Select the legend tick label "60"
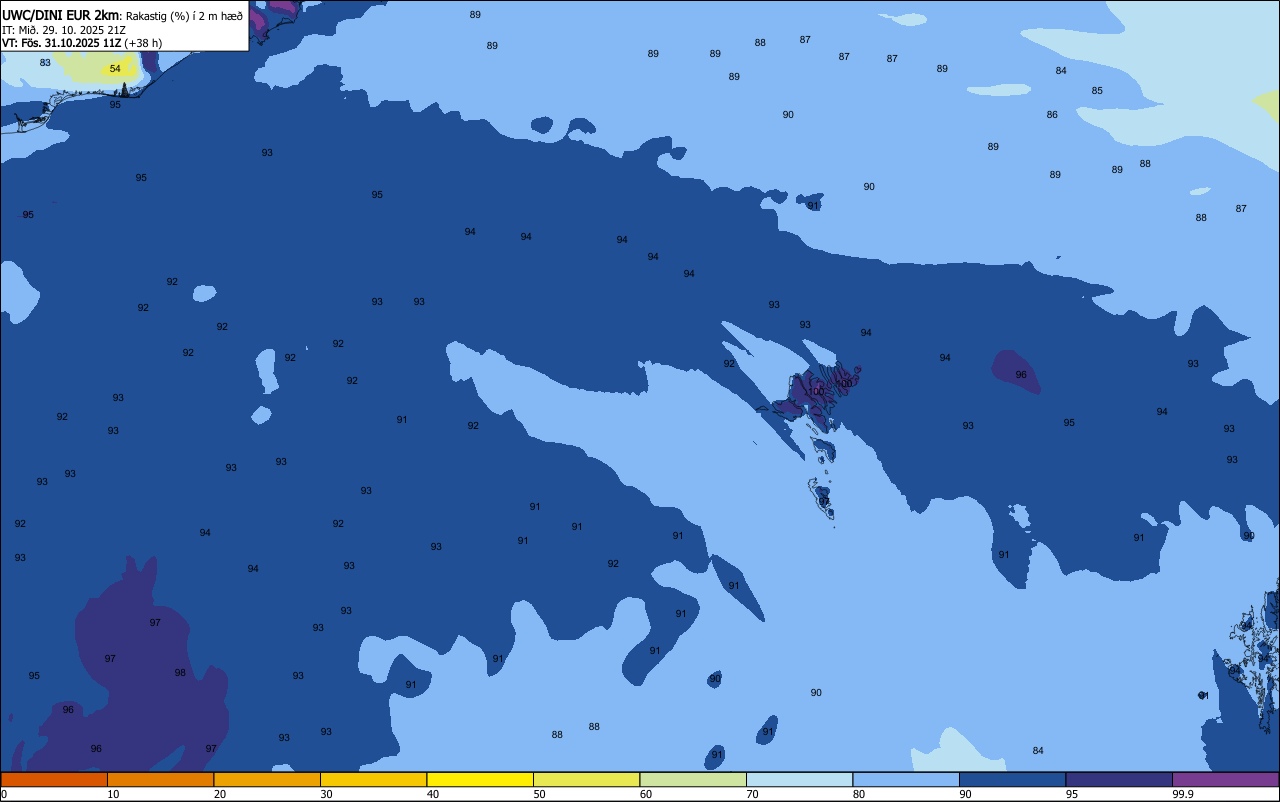1280x802 pixels. [646, 794]
